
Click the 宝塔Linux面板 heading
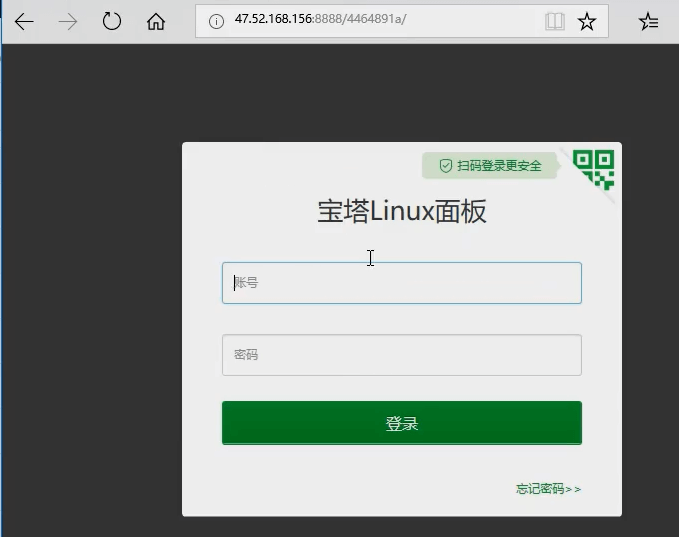click(402, 211)
